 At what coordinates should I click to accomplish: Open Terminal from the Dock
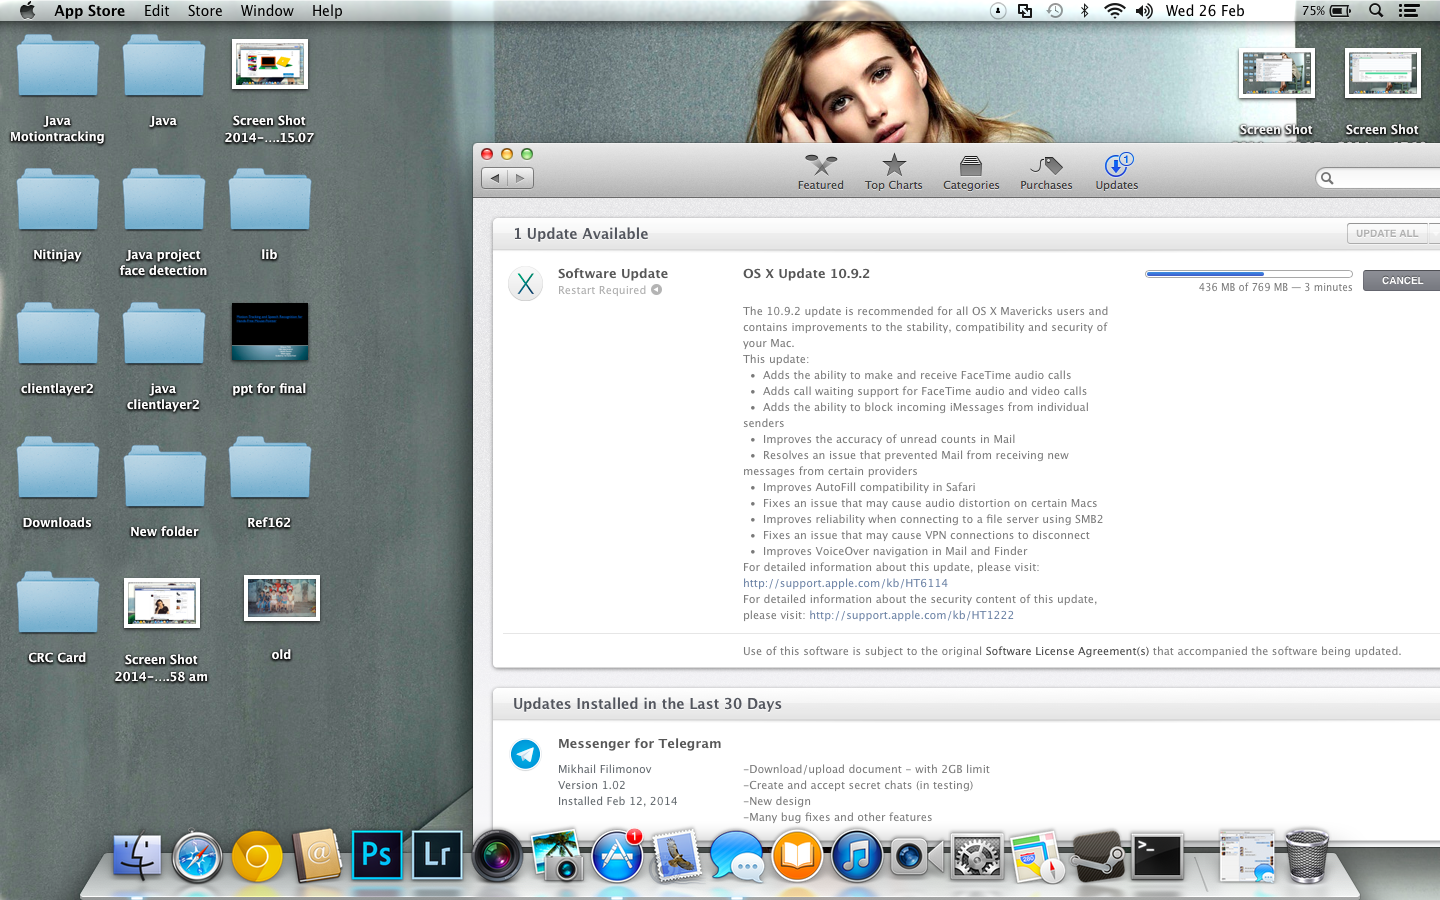[1157, 857]
